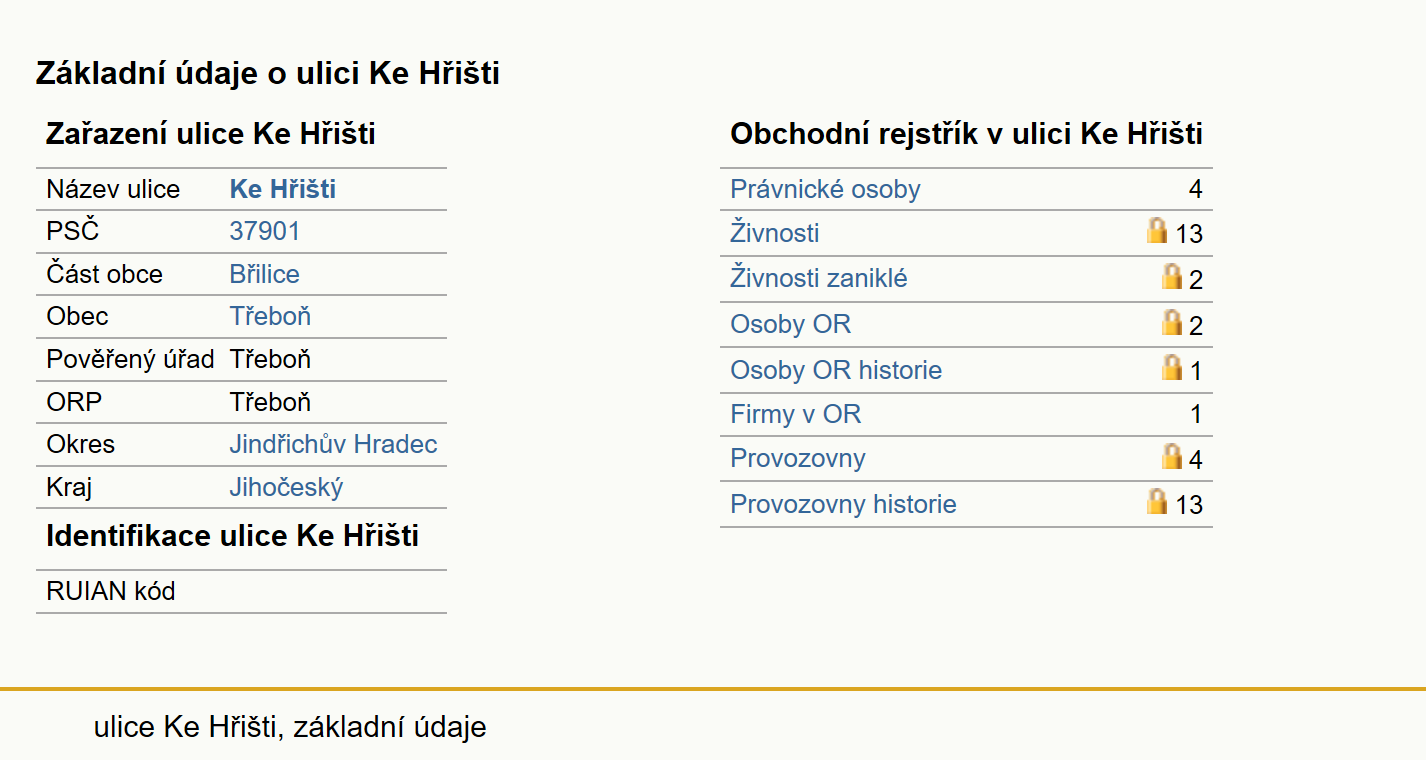
Task: Open the Provozovny link
Action: [798, 459]
